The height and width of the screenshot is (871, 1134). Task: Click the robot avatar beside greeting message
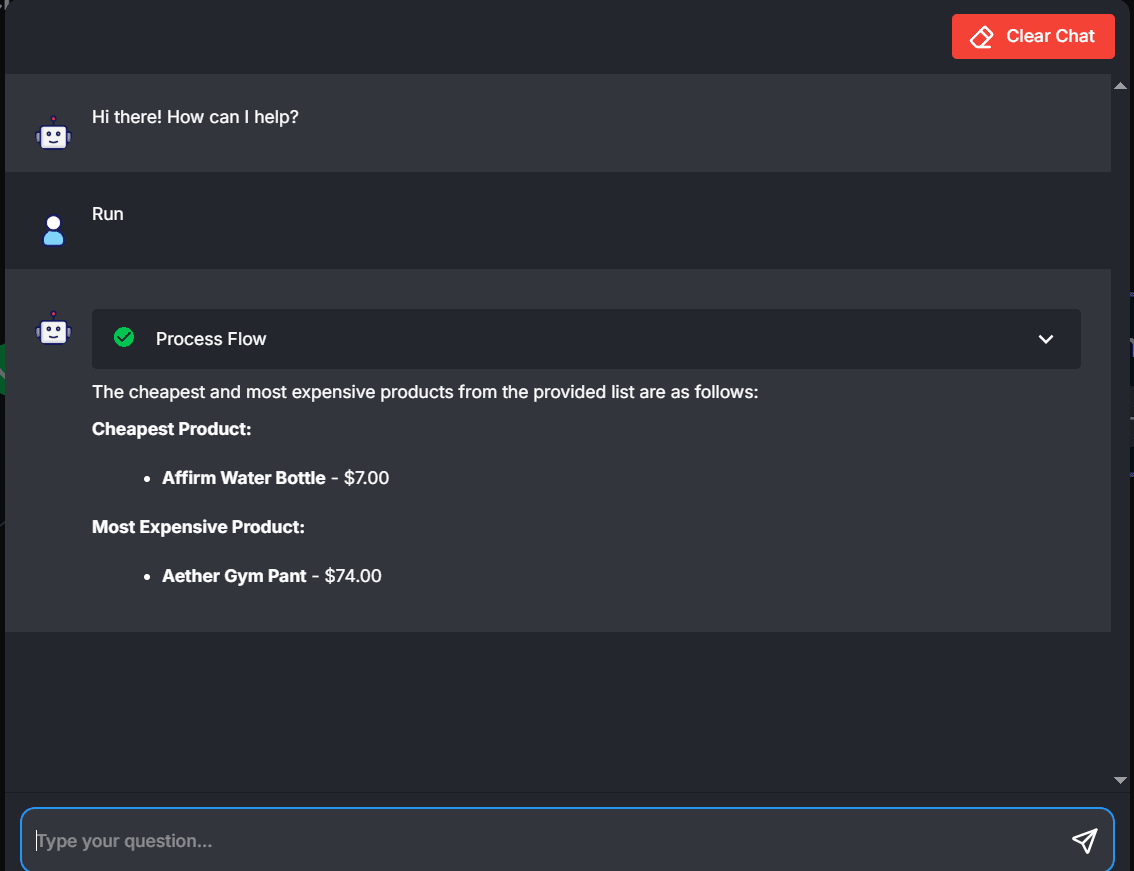coord(54,133)
